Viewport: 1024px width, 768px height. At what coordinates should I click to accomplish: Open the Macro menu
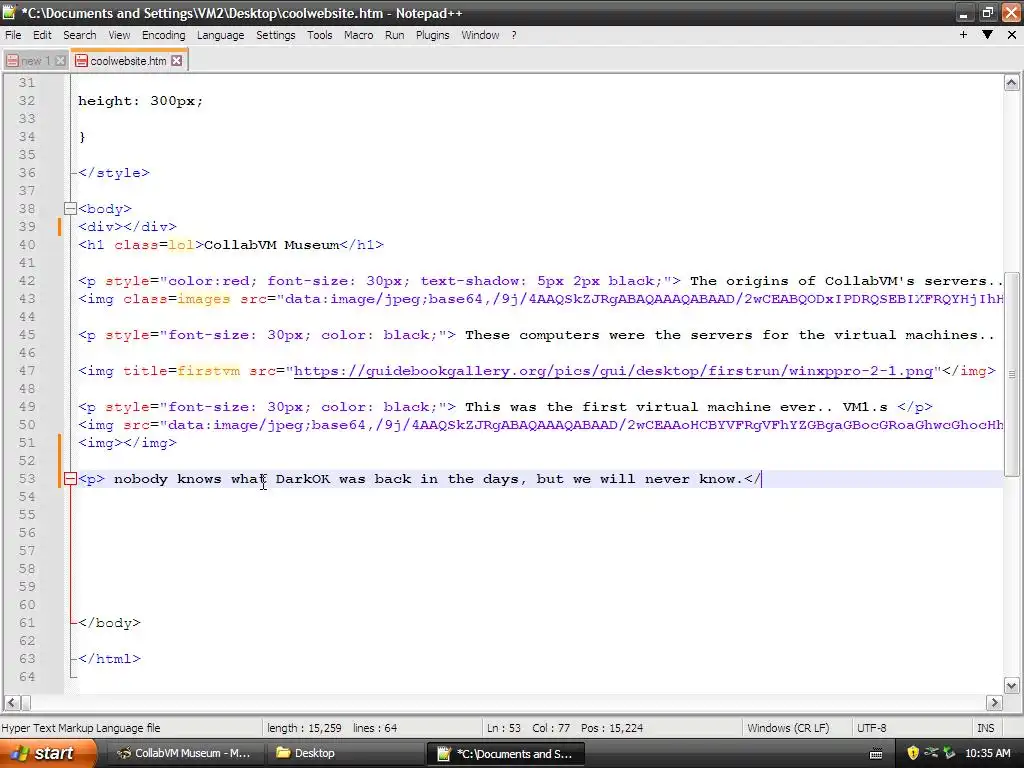[359, 35]
